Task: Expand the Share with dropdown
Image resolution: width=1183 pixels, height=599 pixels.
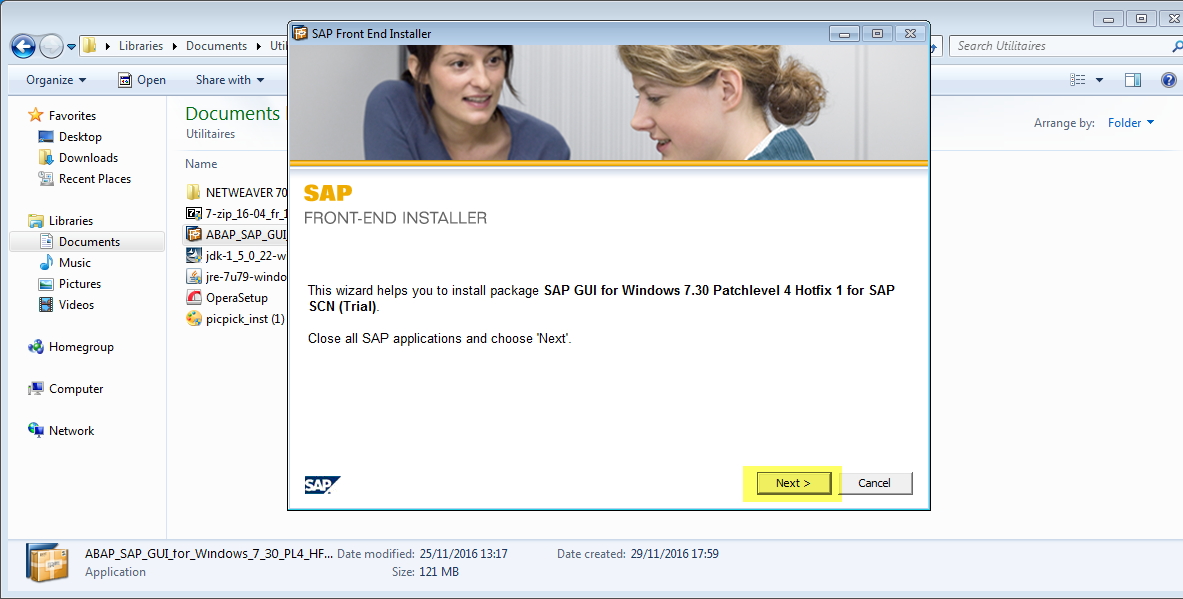Action: coord(230,80)
